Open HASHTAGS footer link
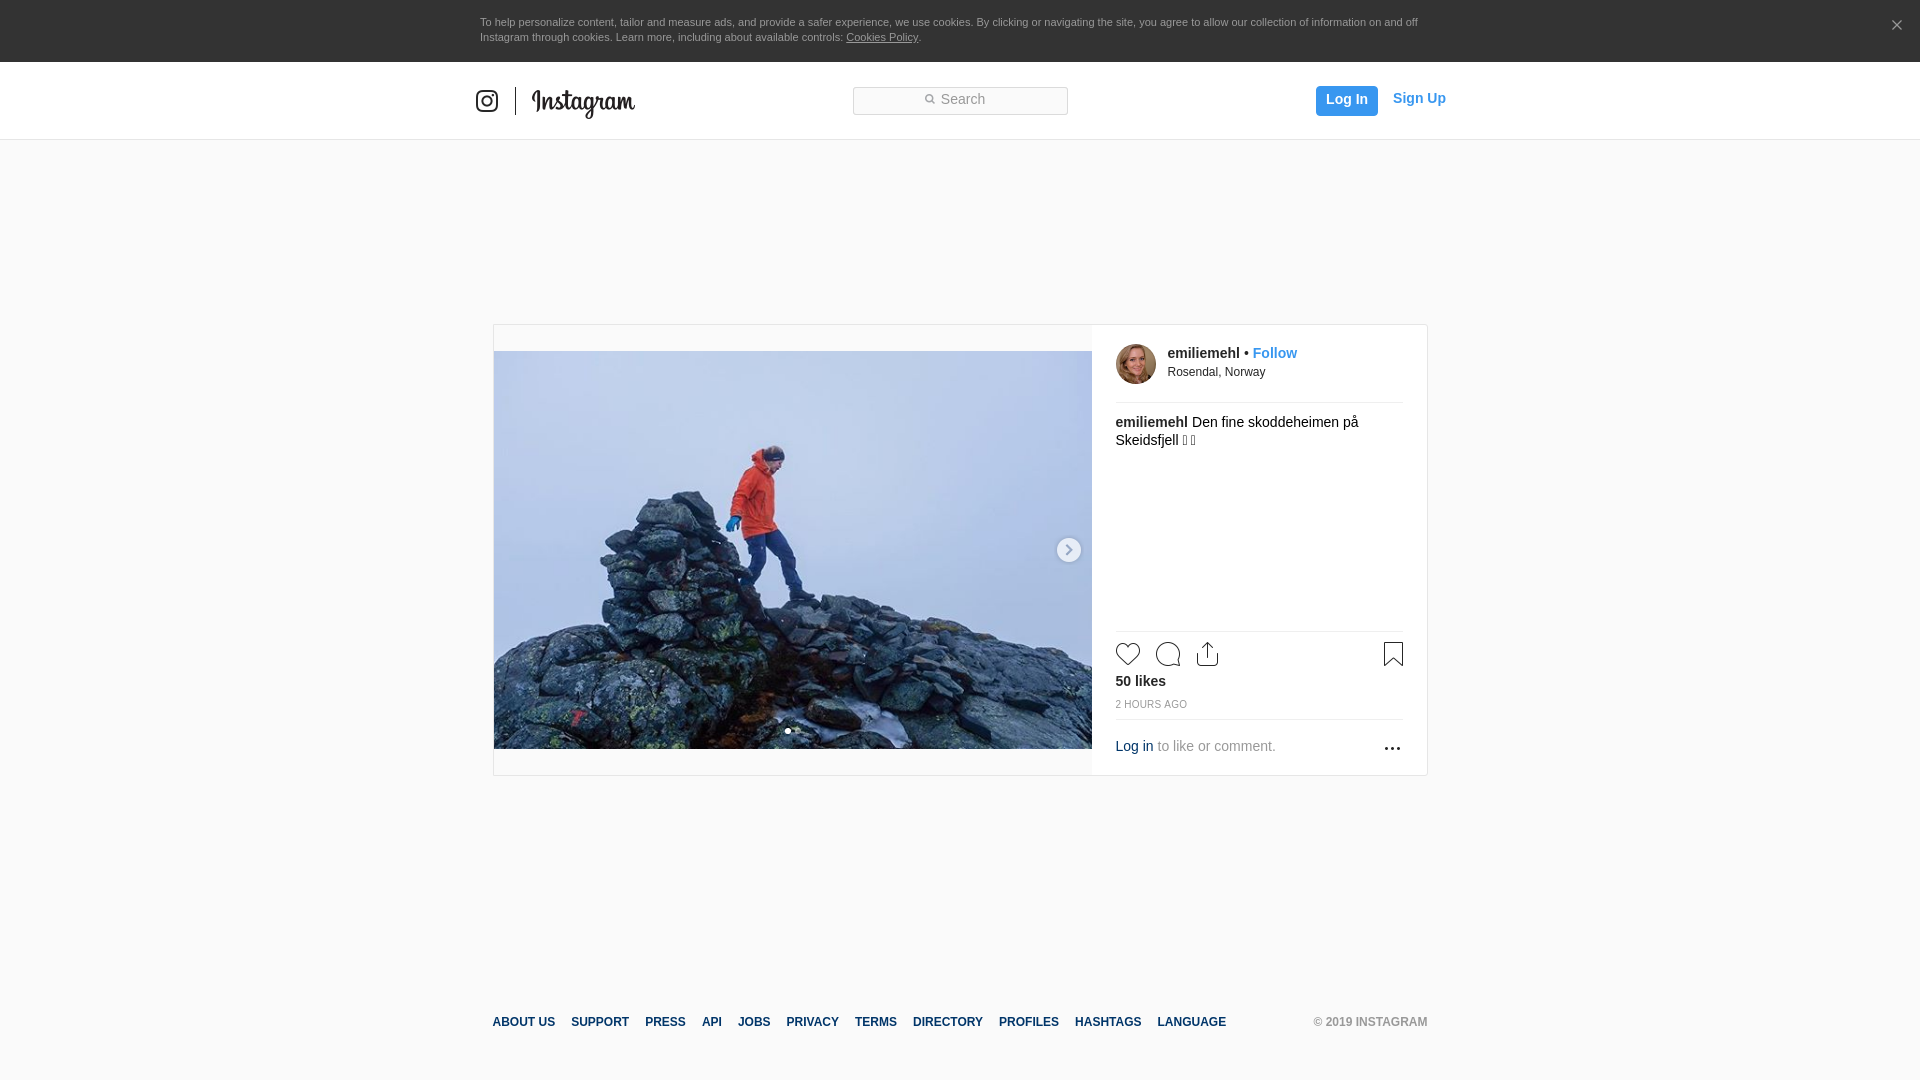The image size is (1920, 1080). [1108, 1022]
